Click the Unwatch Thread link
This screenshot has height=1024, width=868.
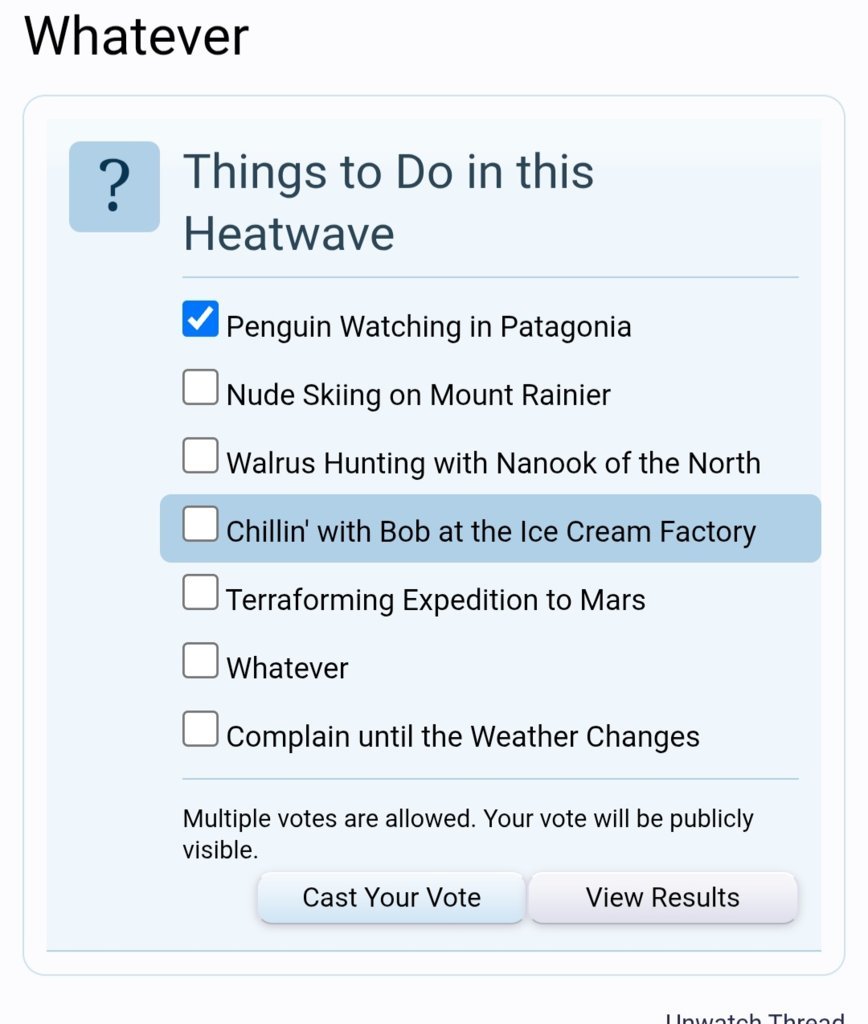755,1017
